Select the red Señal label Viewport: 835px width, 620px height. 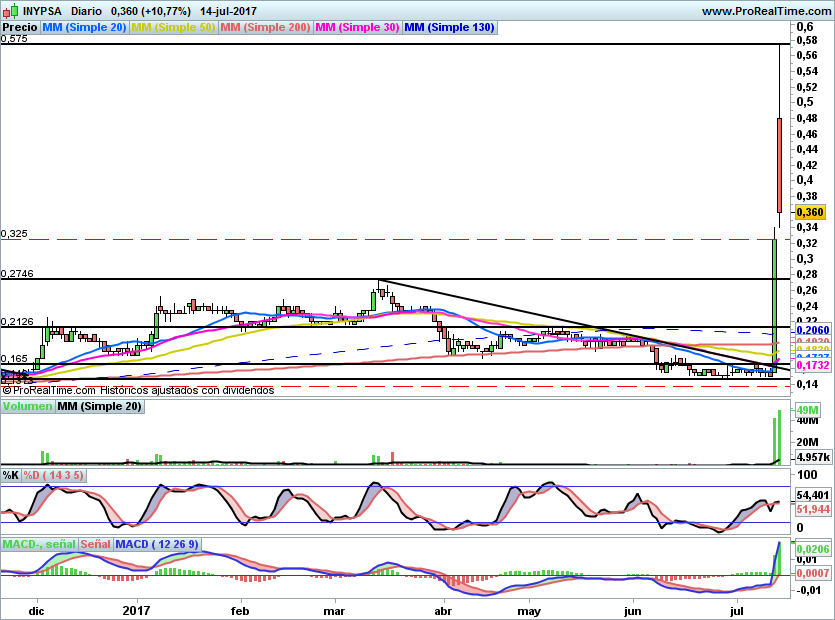click(x=95, y=544)
